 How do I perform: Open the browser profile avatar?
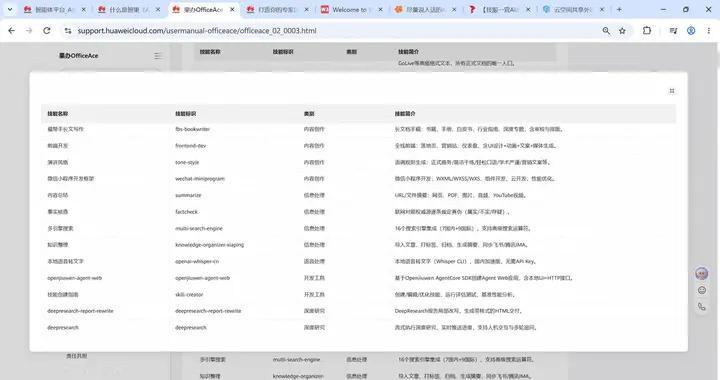coord(691,31)
